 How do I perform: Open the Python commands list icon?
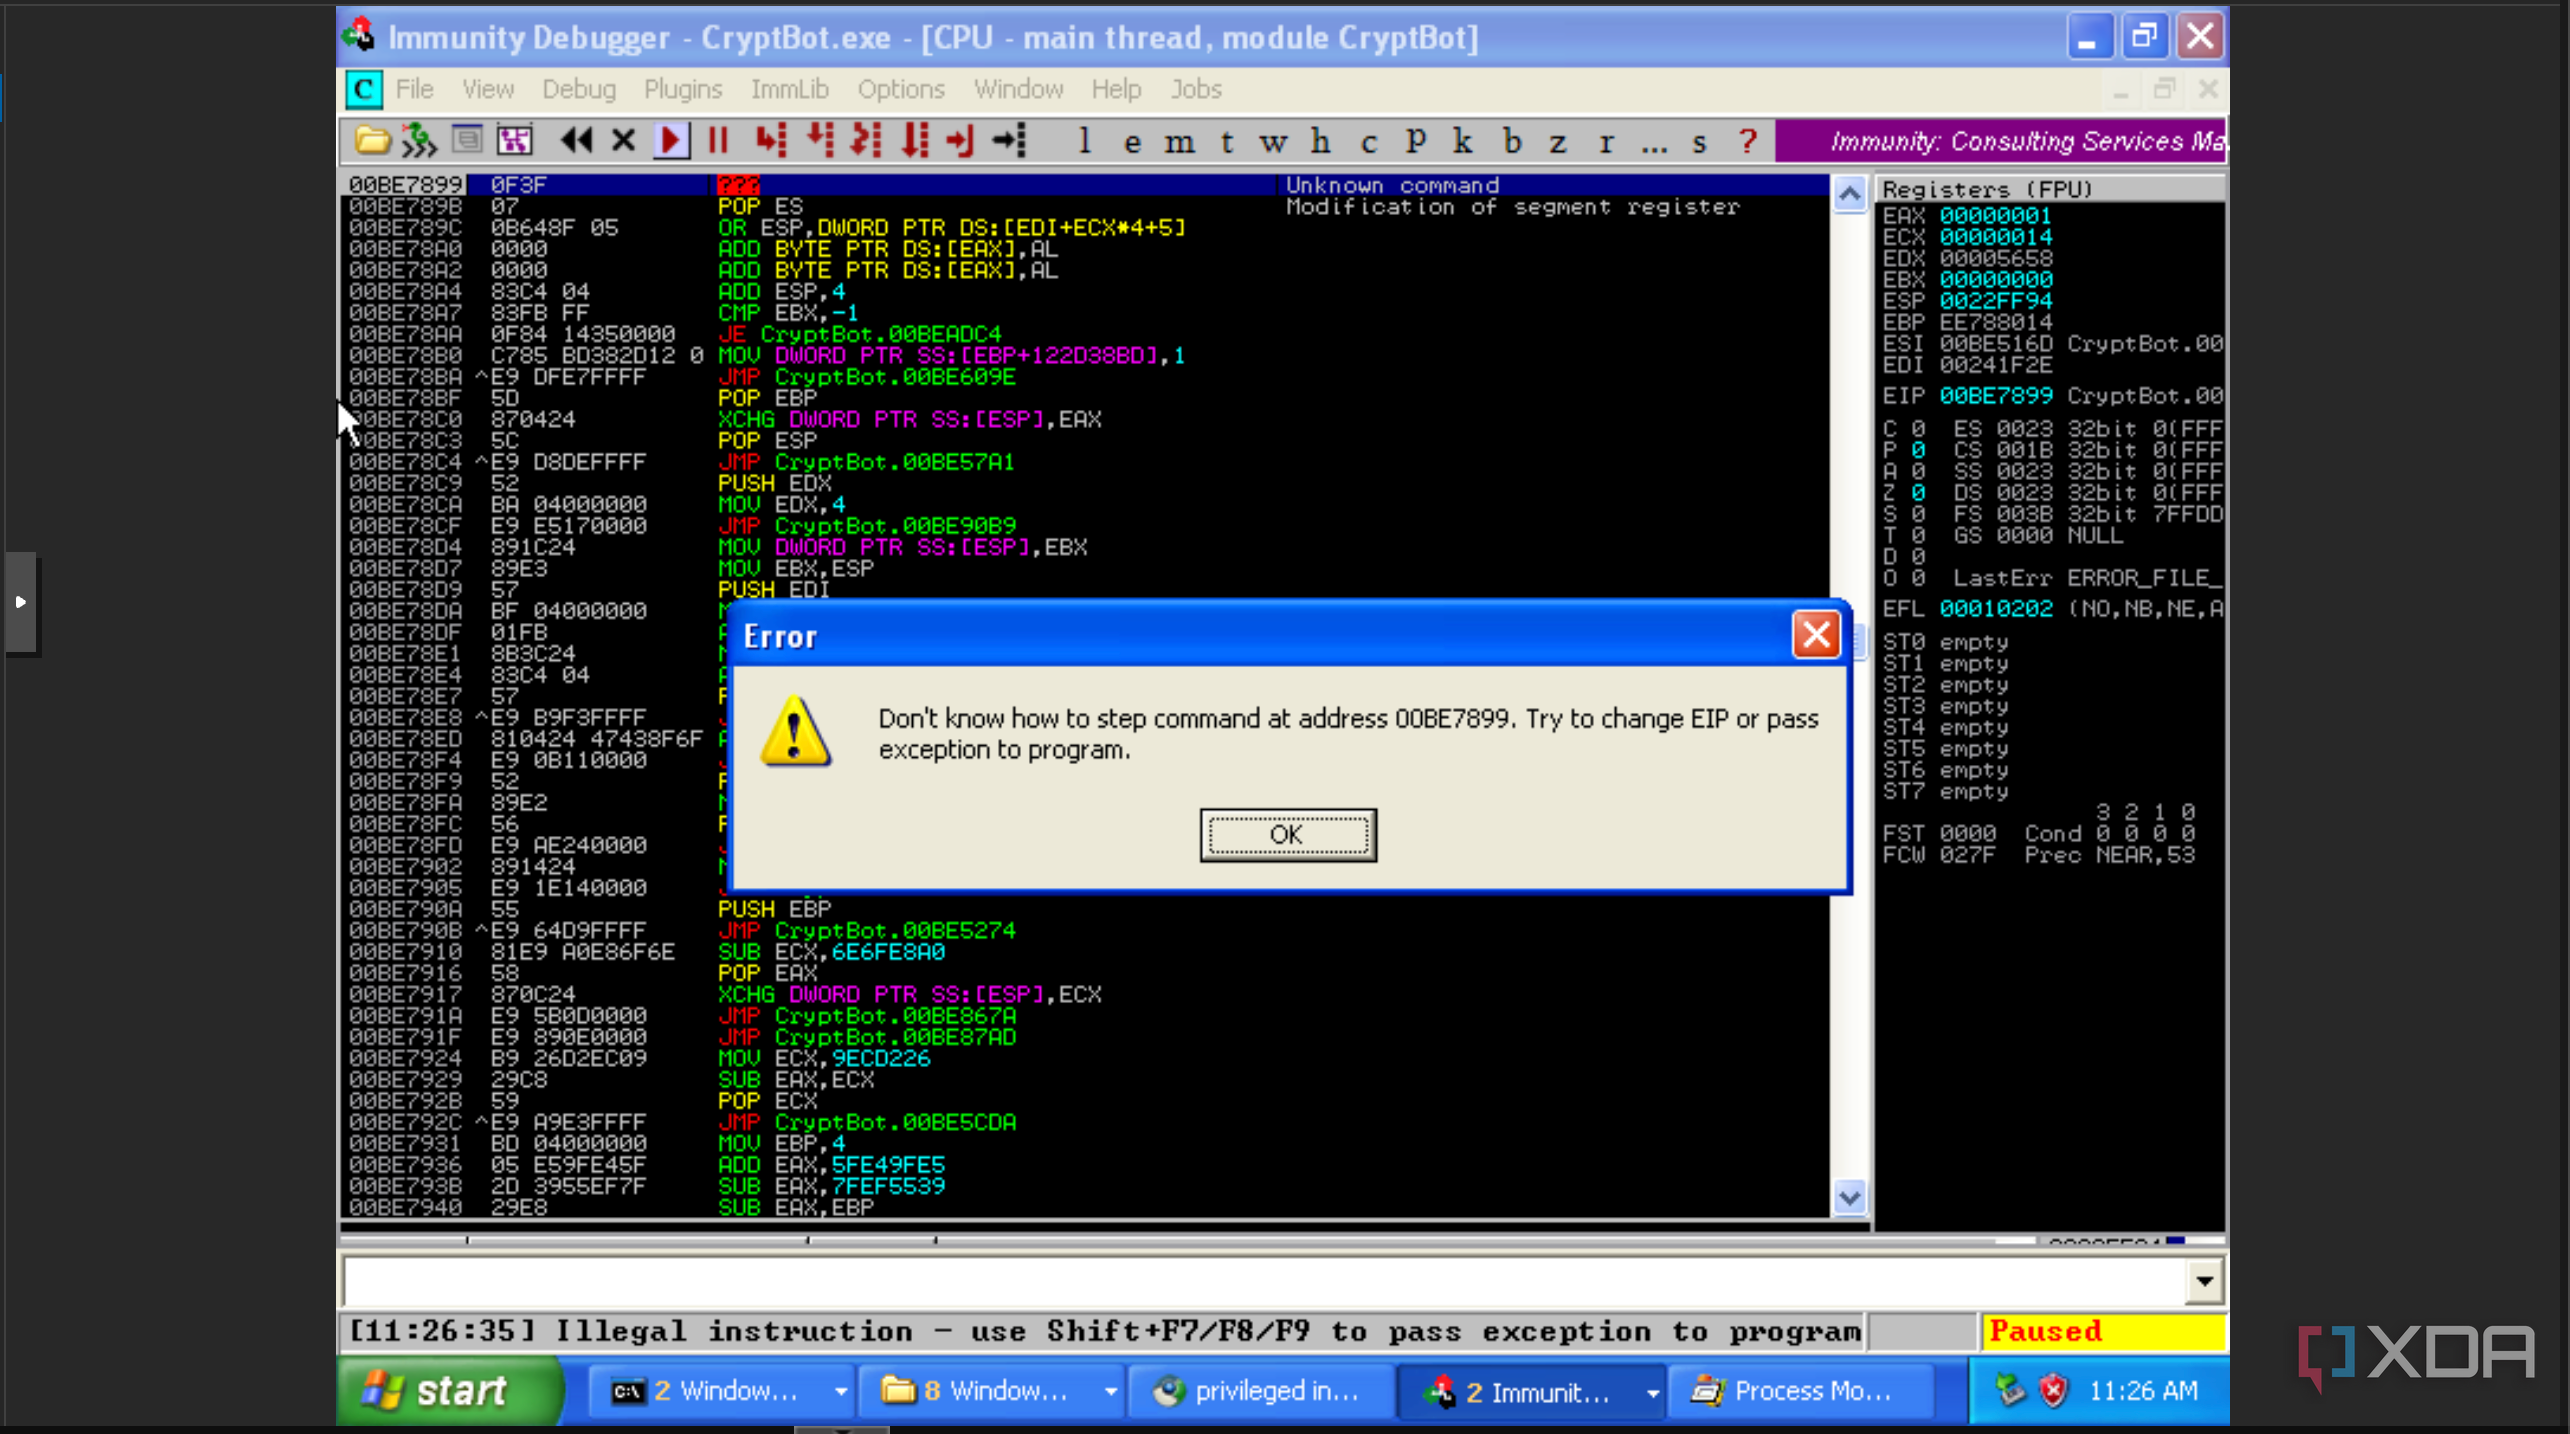pos(467,141)
